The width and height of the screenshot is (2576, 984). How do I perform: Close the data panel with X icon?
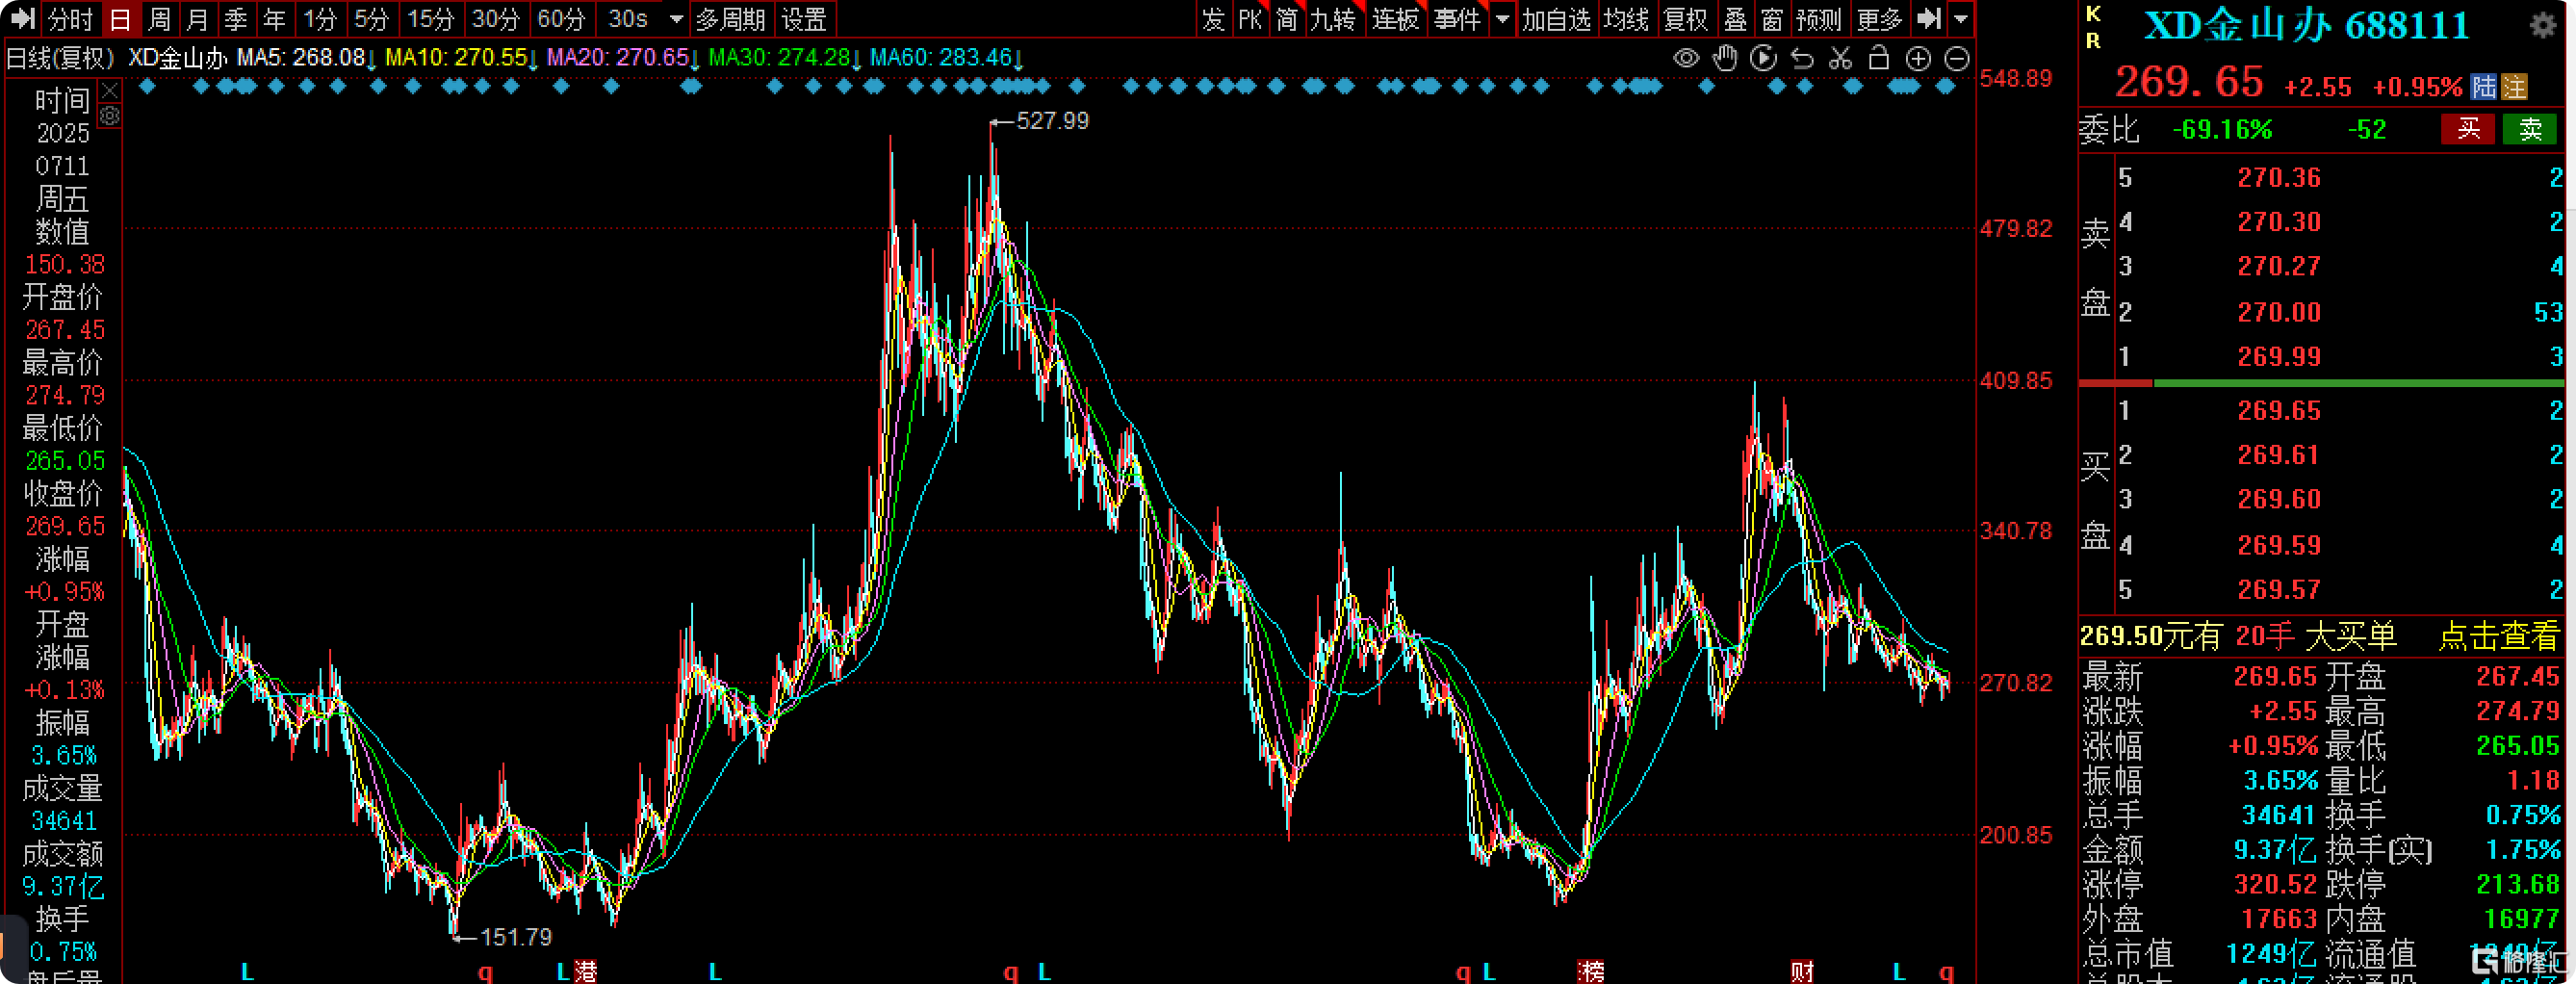110,90
